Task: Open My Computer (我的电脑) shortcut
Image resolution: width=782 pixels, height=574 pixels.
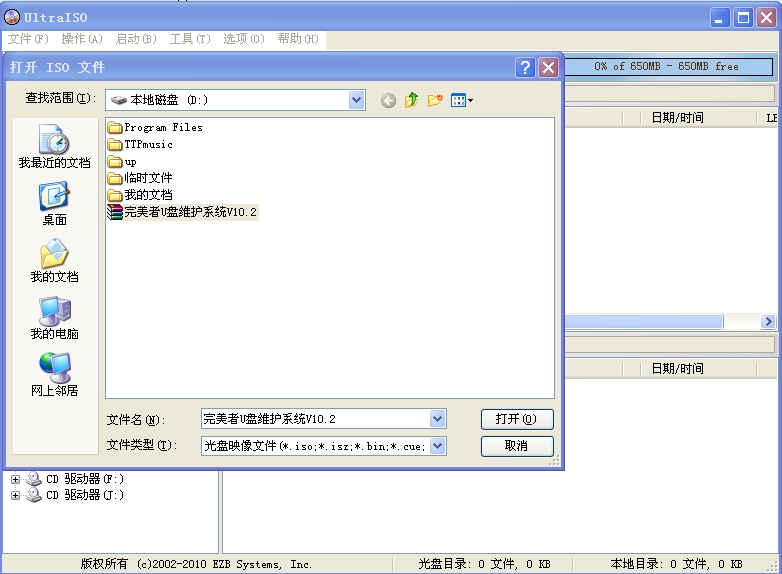Action: point(54,318)
